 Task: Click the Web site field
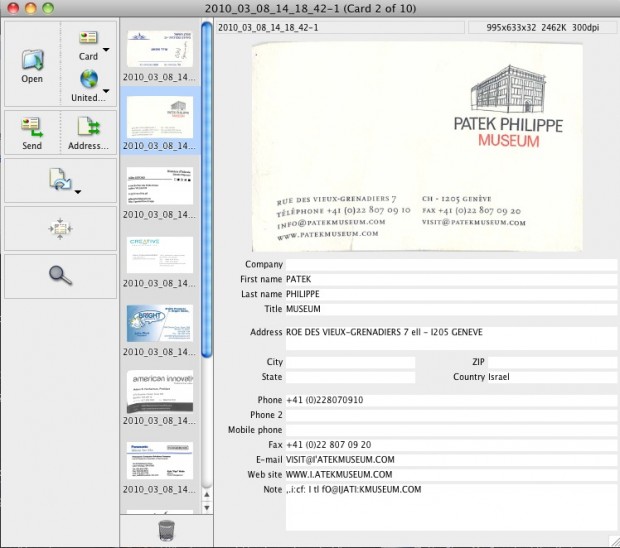click(x=451, y=475)
